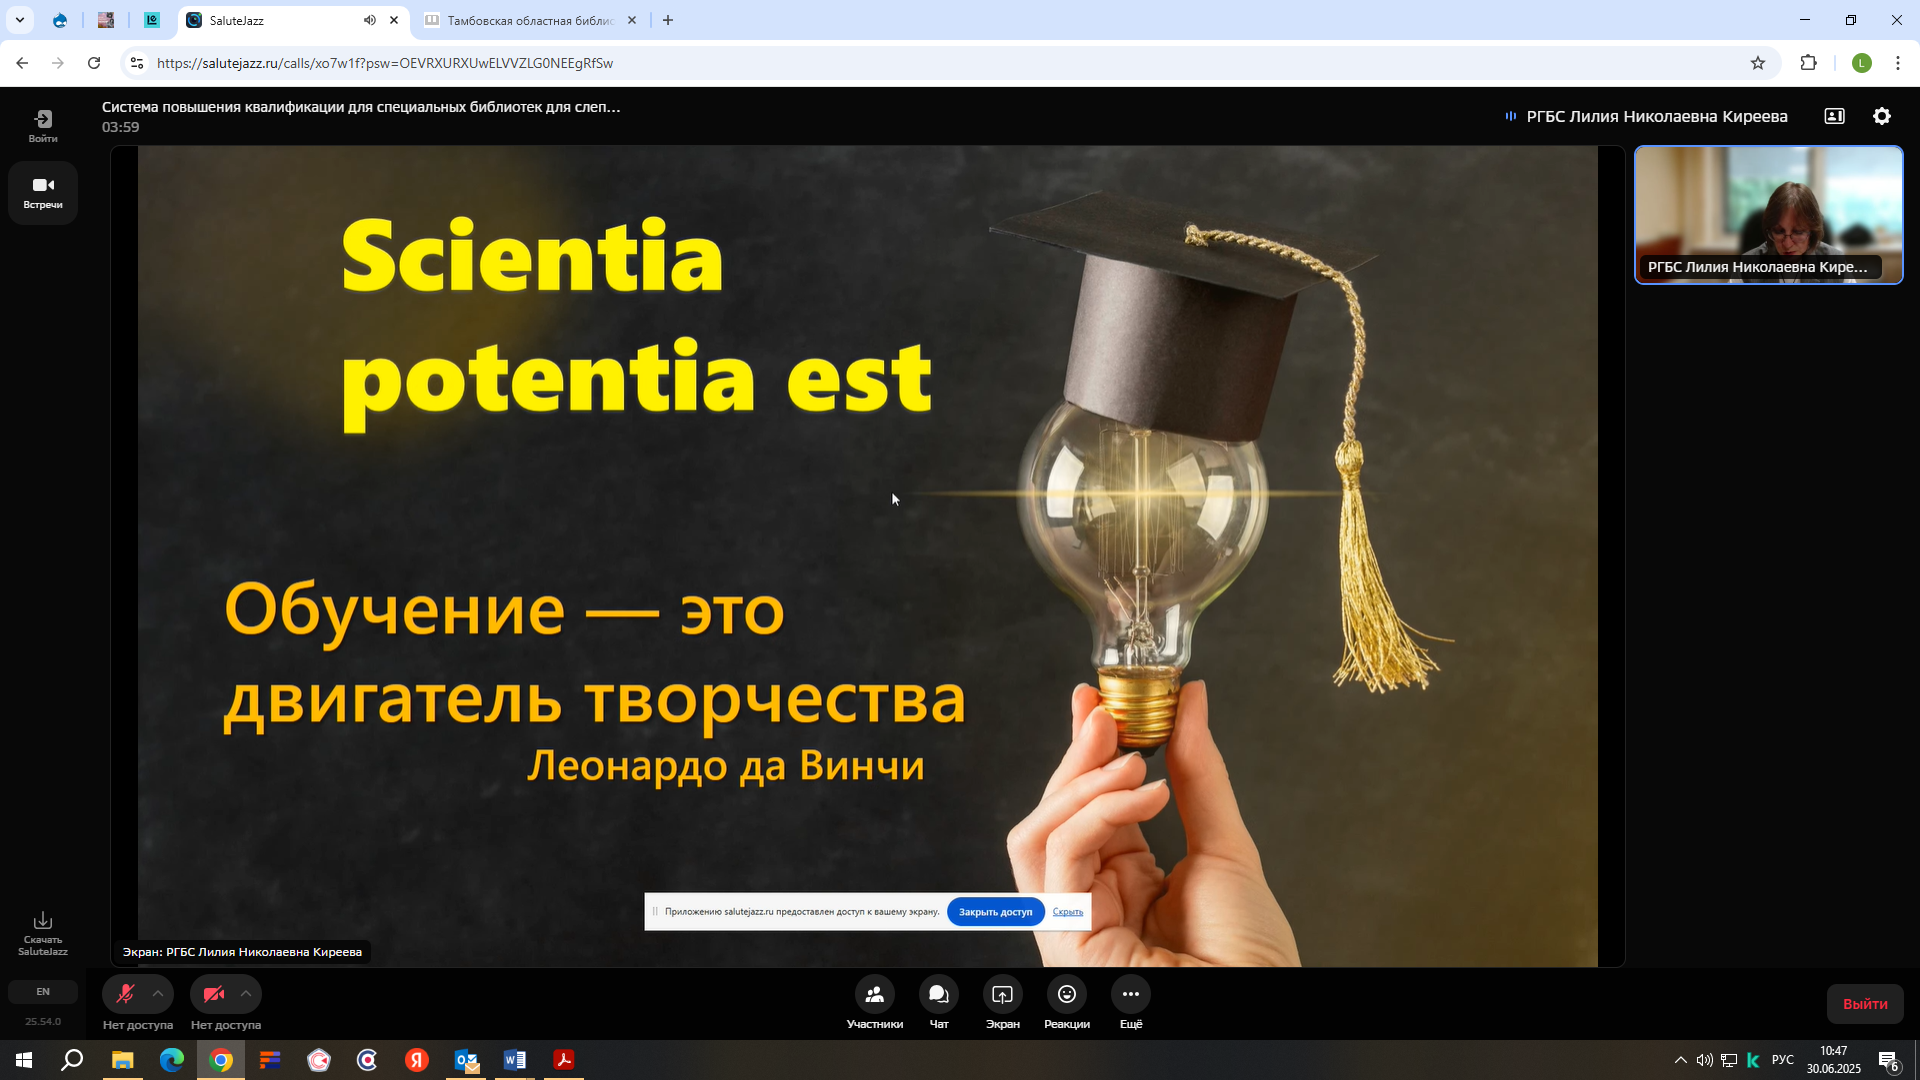Start screen sharing with Экран
Image resolution: width=1920 pixels, height=1080 pixels.
(x=1003, y=1003)
